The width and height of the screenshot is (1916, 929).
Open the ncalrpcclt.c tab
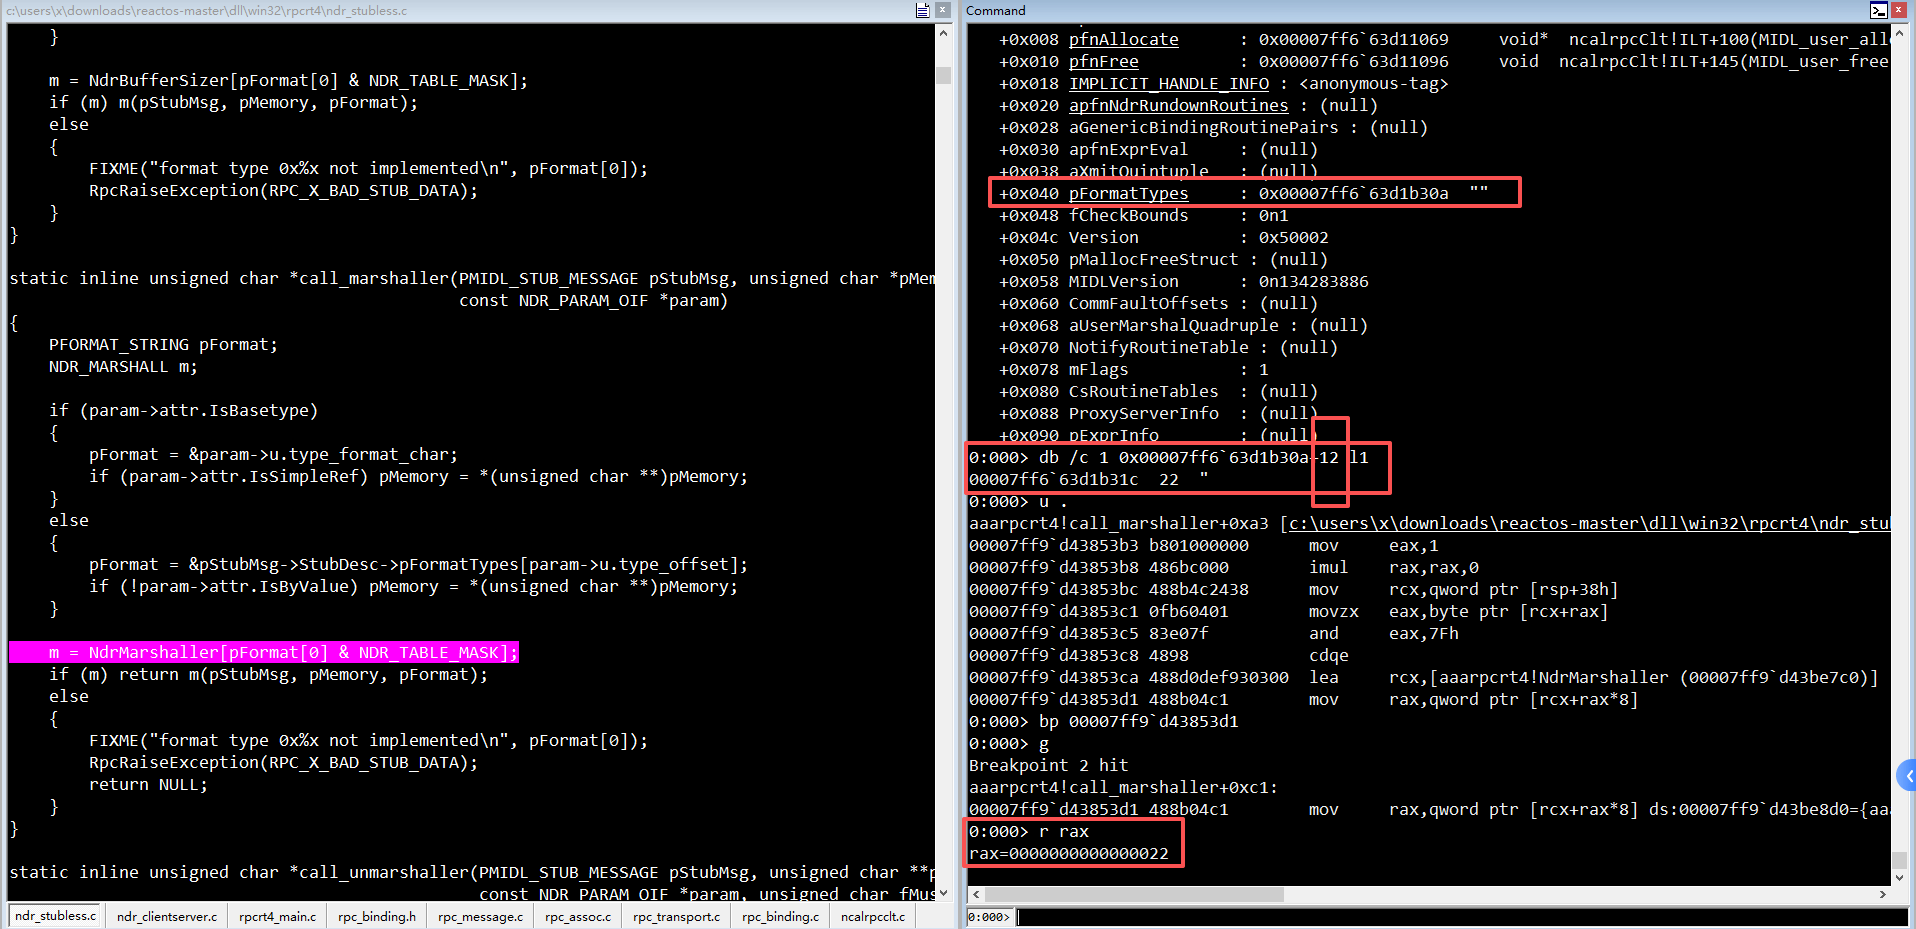(x=873, y=916)
